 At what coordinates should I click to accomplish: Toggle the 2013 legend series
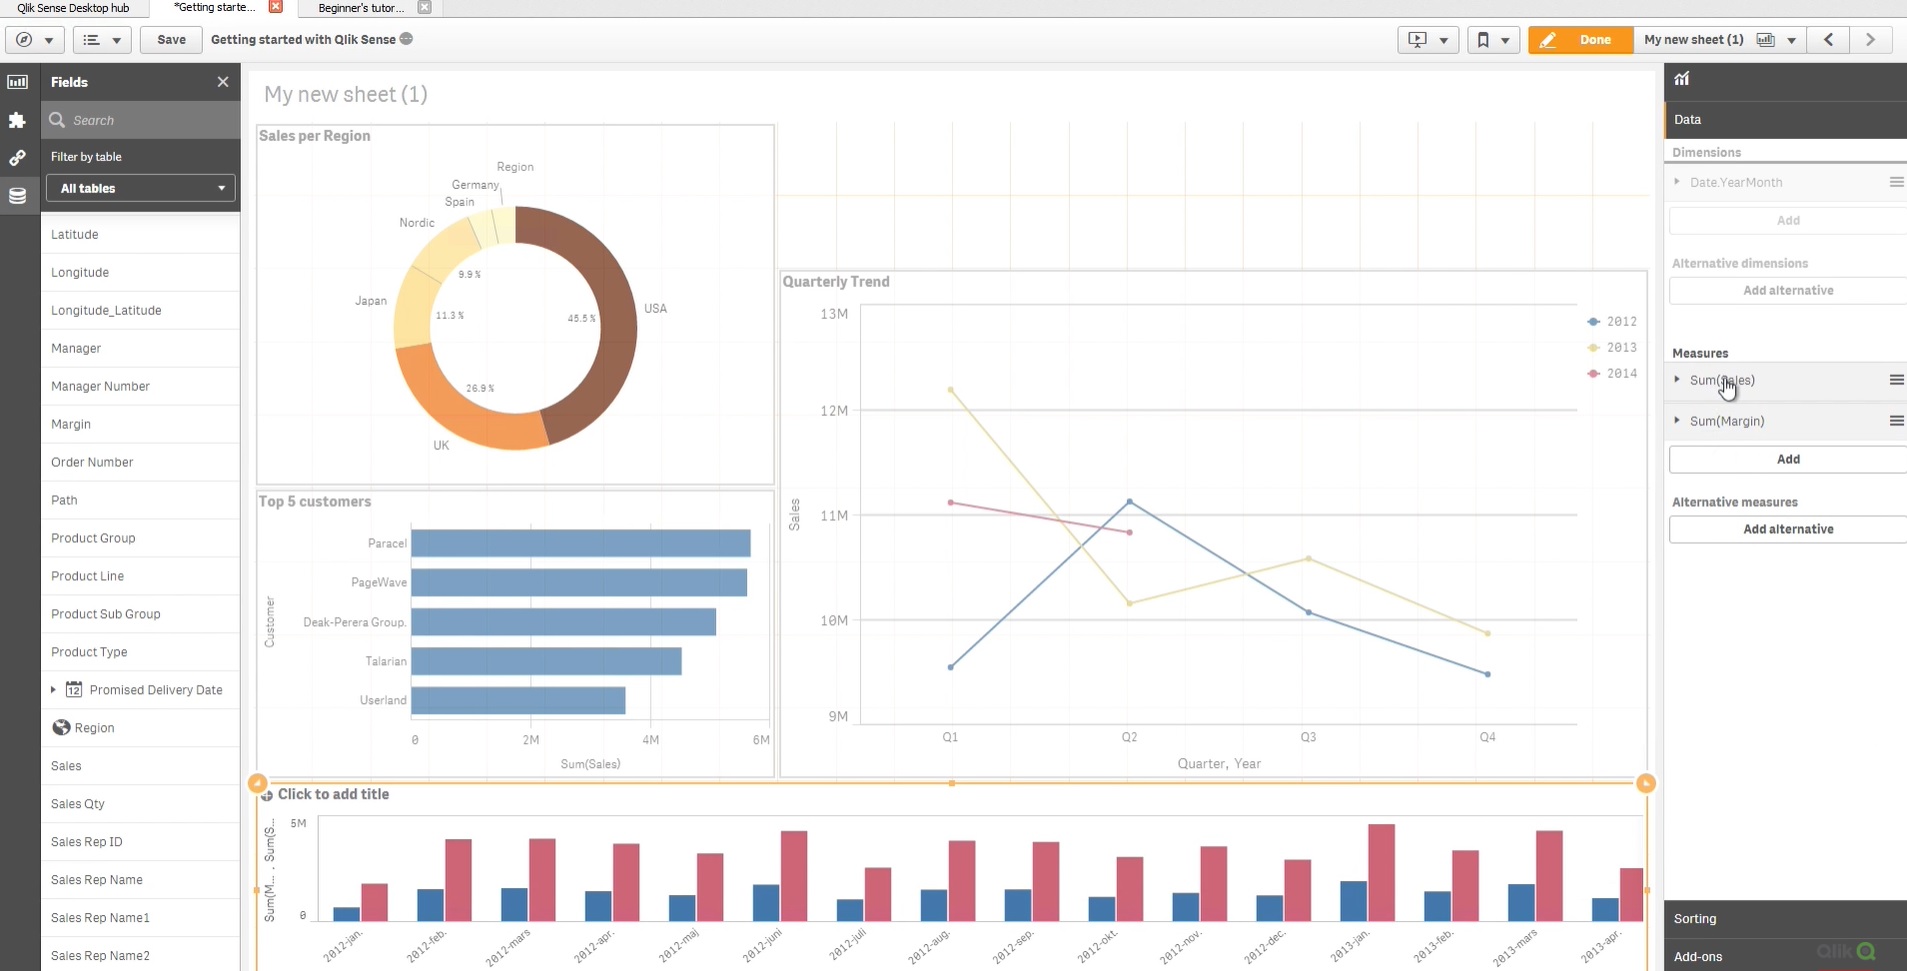[x=1612, y=347]
